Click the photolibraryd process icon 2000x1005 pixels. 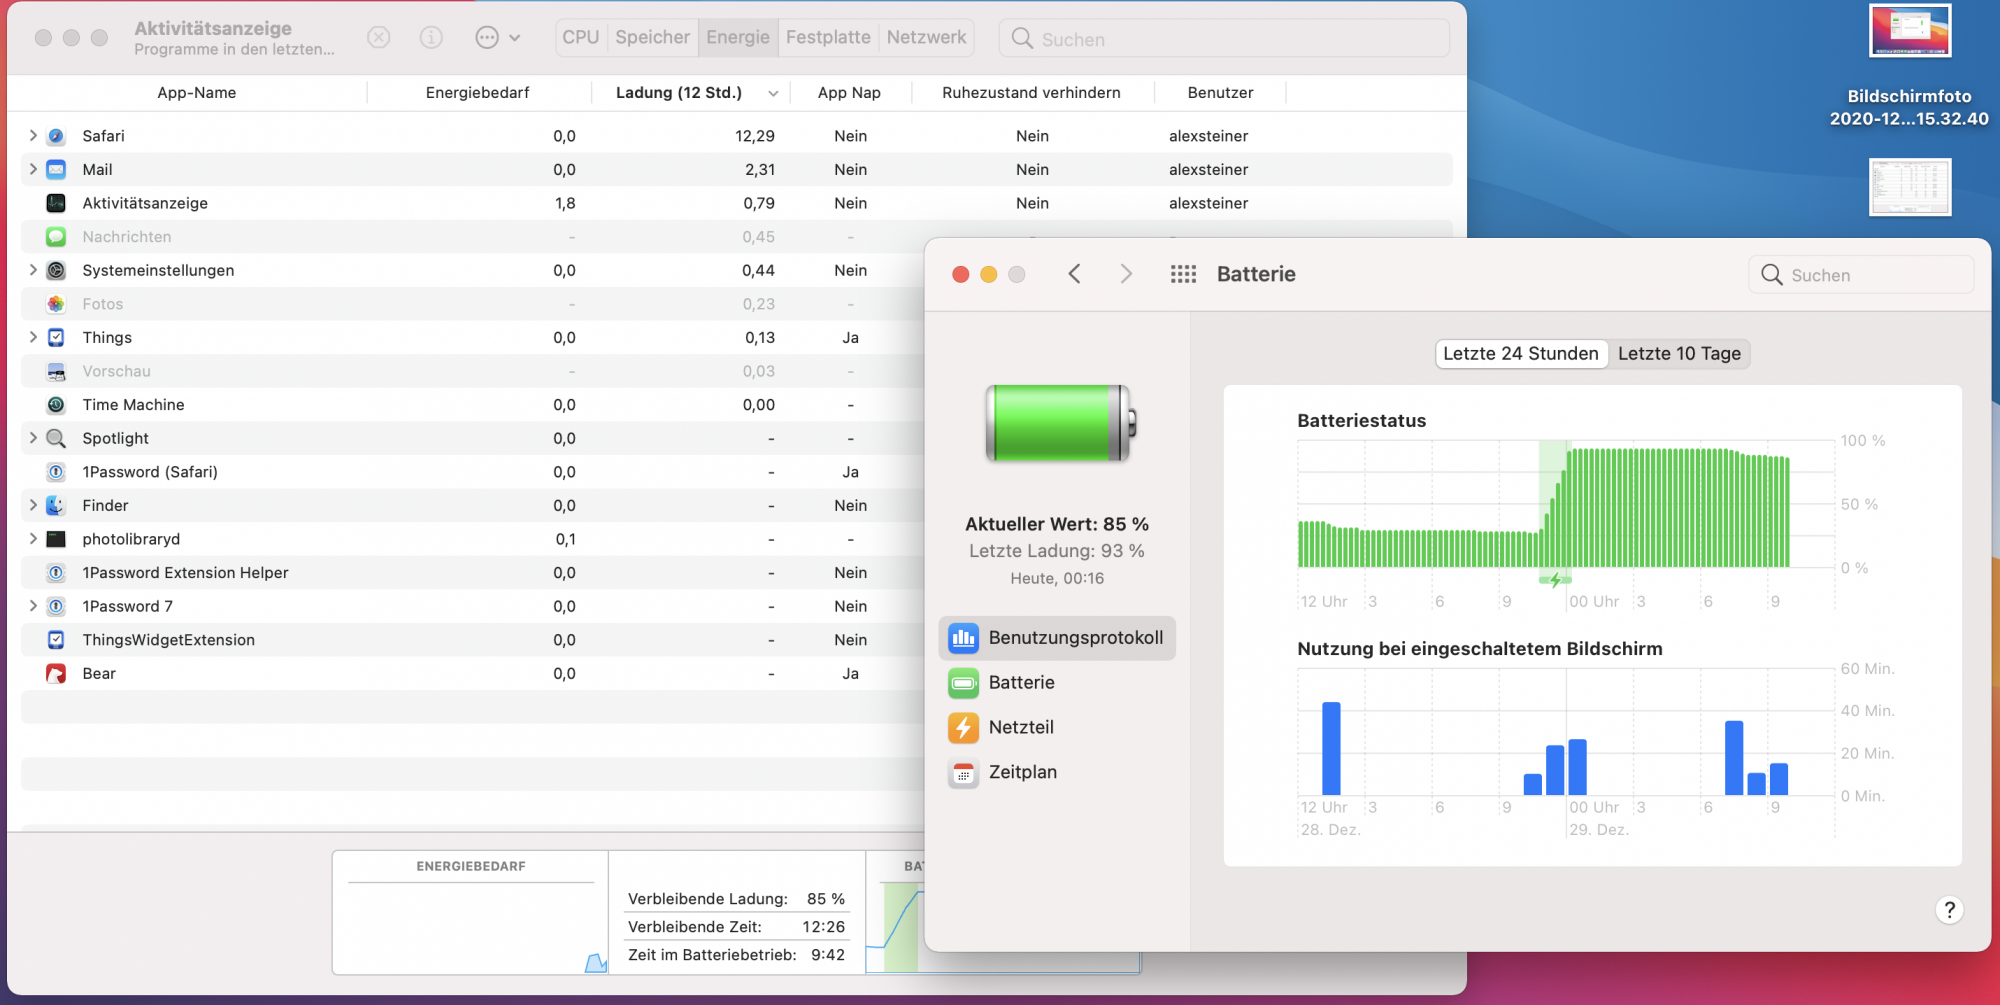tap(56, 539)
